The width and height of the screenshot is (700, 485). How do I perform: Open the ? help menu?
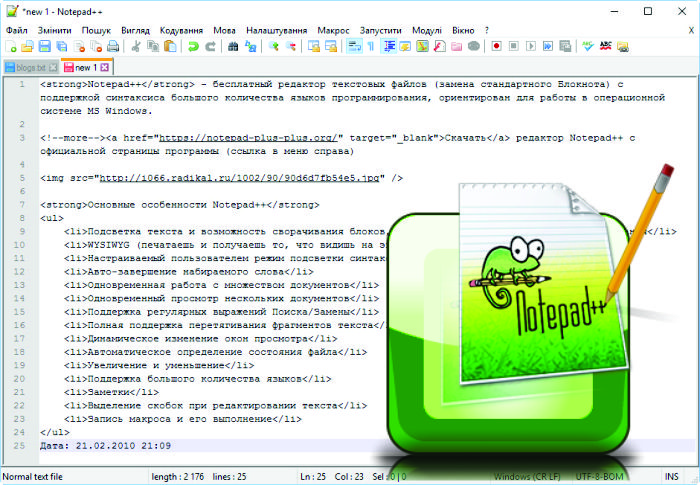coord(487,30)
